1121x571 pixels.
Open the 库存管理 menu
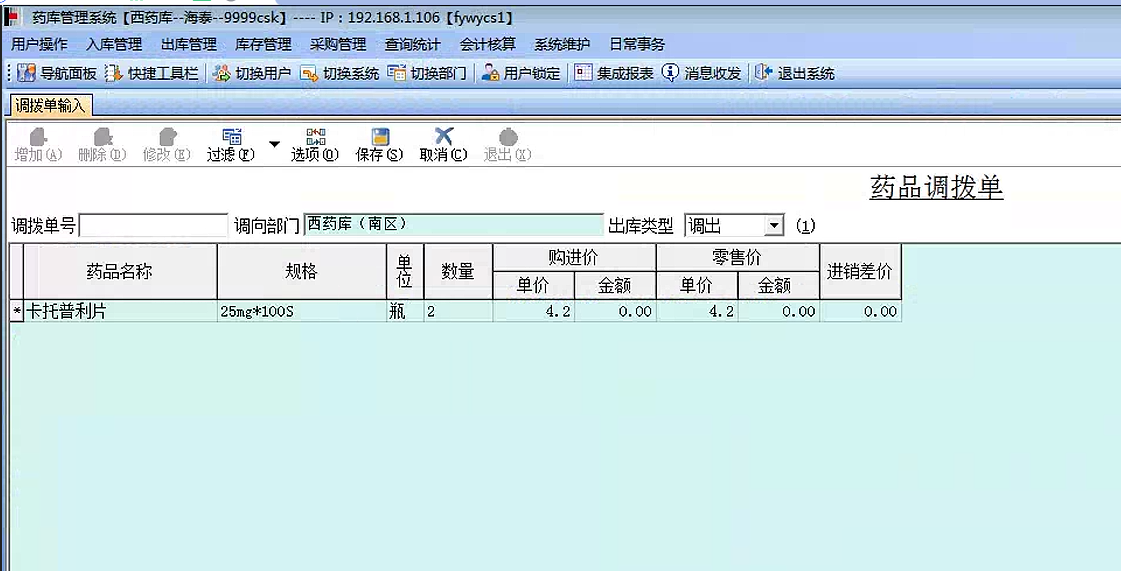(x=263, y=44)
